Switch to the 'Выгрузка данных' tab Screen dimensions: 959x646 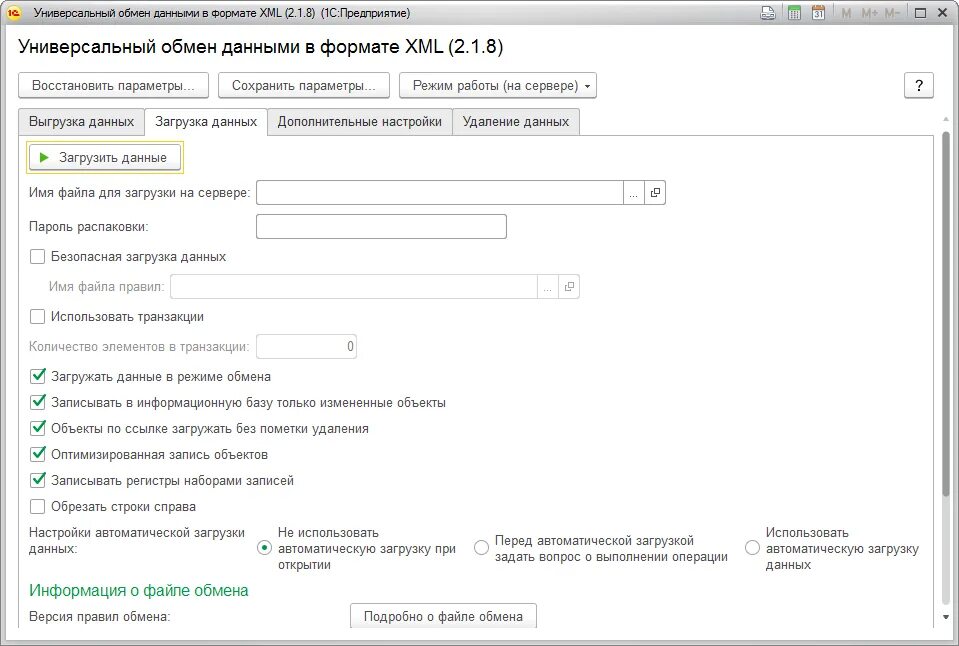(x=81, y=121)
